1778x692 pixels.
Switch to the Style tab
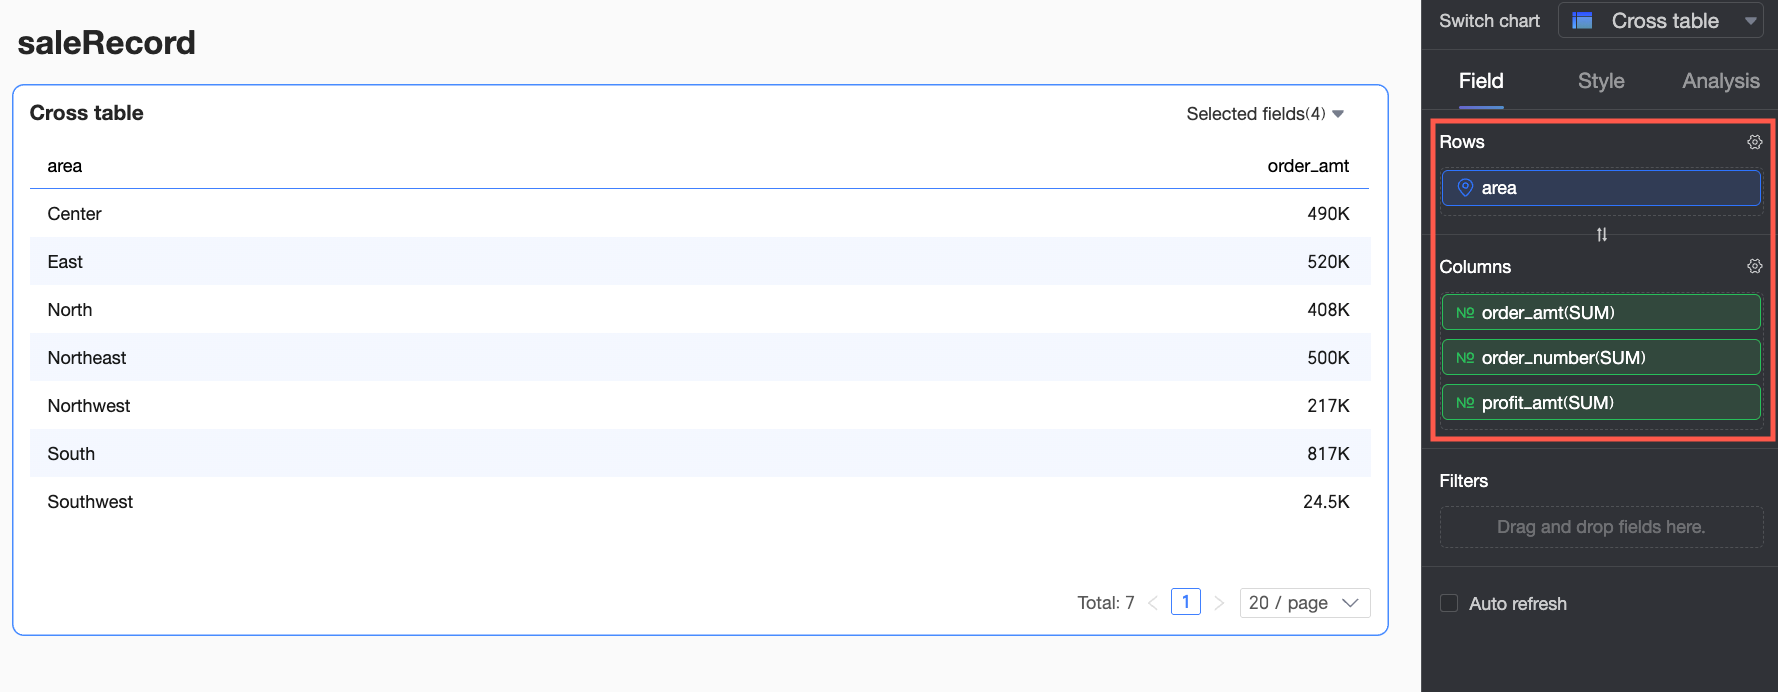(x=1600, y=81)
